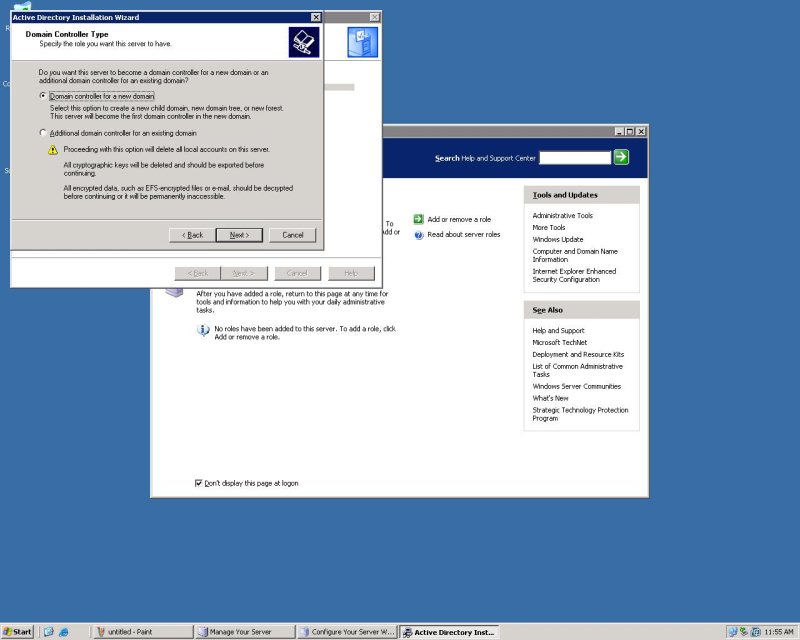Click the Configure Your Server wizard banner icon
This screenshot has height=640, width=800.
pyautogui.click(x=362, y=42)
